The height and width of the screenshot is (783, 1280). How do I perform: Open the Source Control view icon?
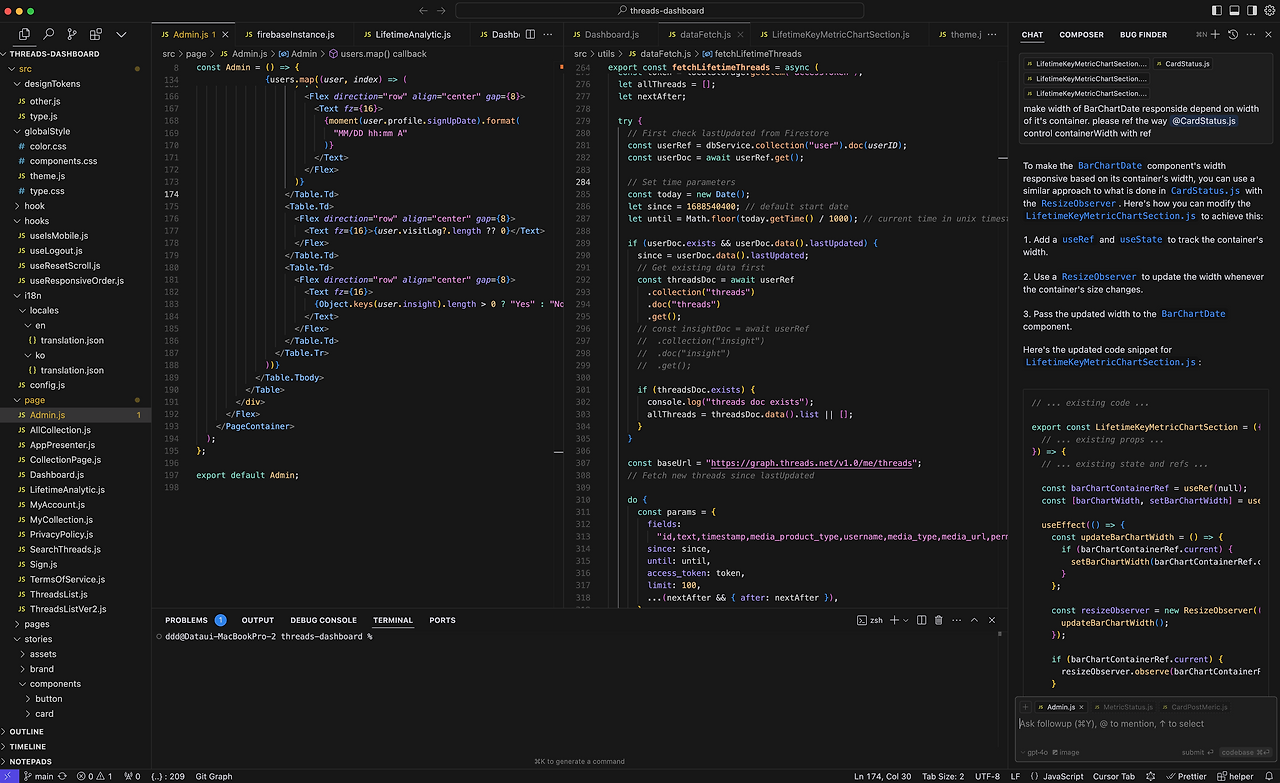[72, 34]
